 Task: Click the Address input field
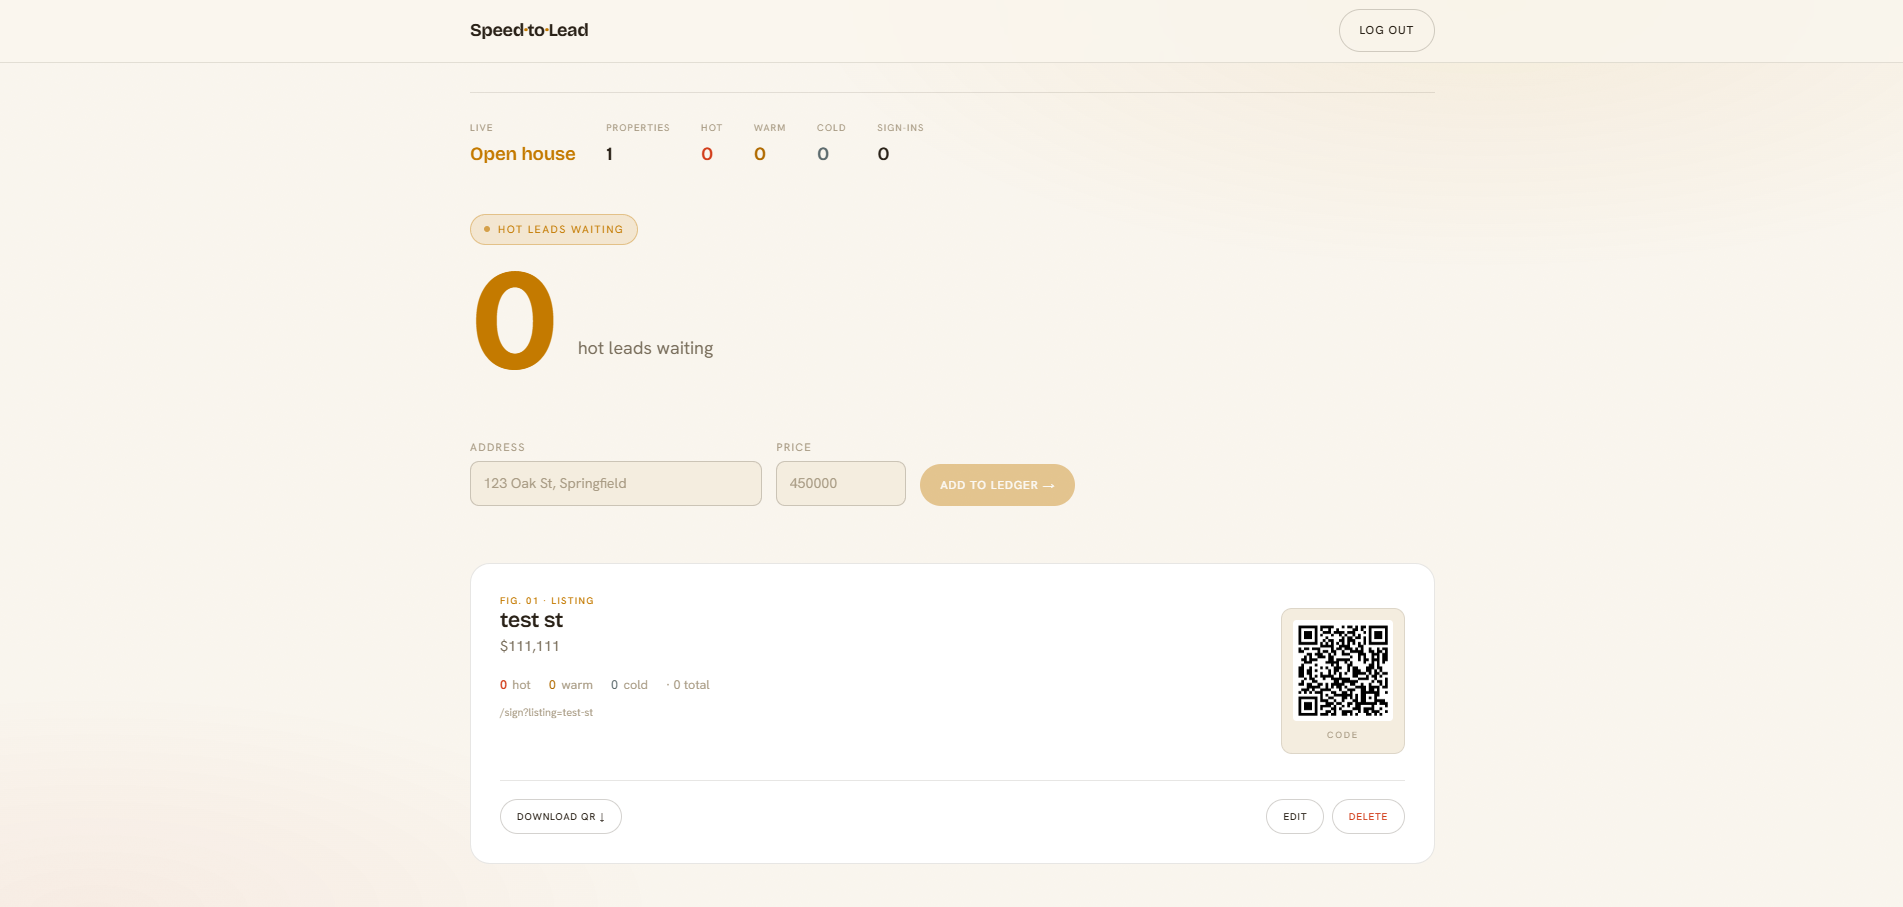point(616,483)
